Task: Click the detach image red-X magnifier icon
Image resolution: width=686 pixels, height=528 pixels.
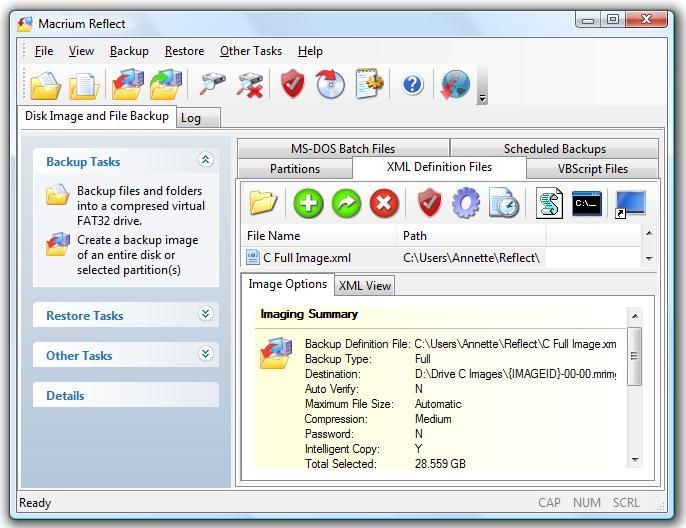Action: [x=250, y=85]
